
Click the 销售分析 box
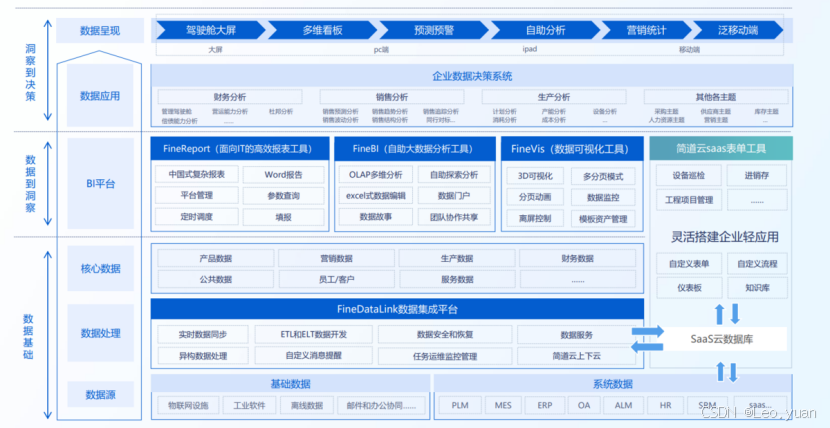point(392,97)
